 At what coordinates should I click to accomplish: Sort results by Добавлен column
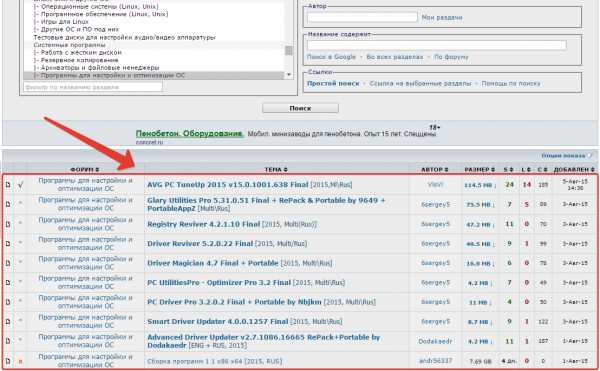(574, 169)
